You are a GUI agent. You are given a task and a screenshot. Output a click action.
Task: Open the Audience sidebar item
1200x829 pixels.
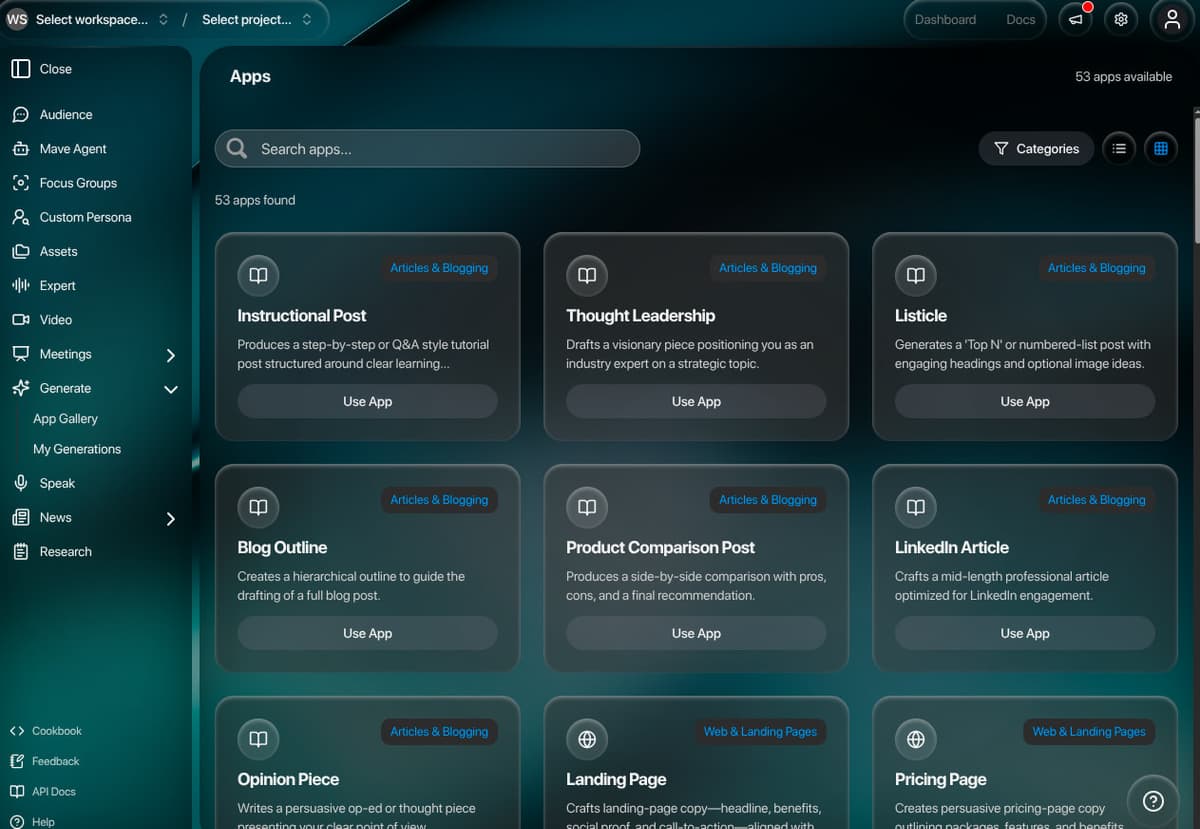point(66,115)
